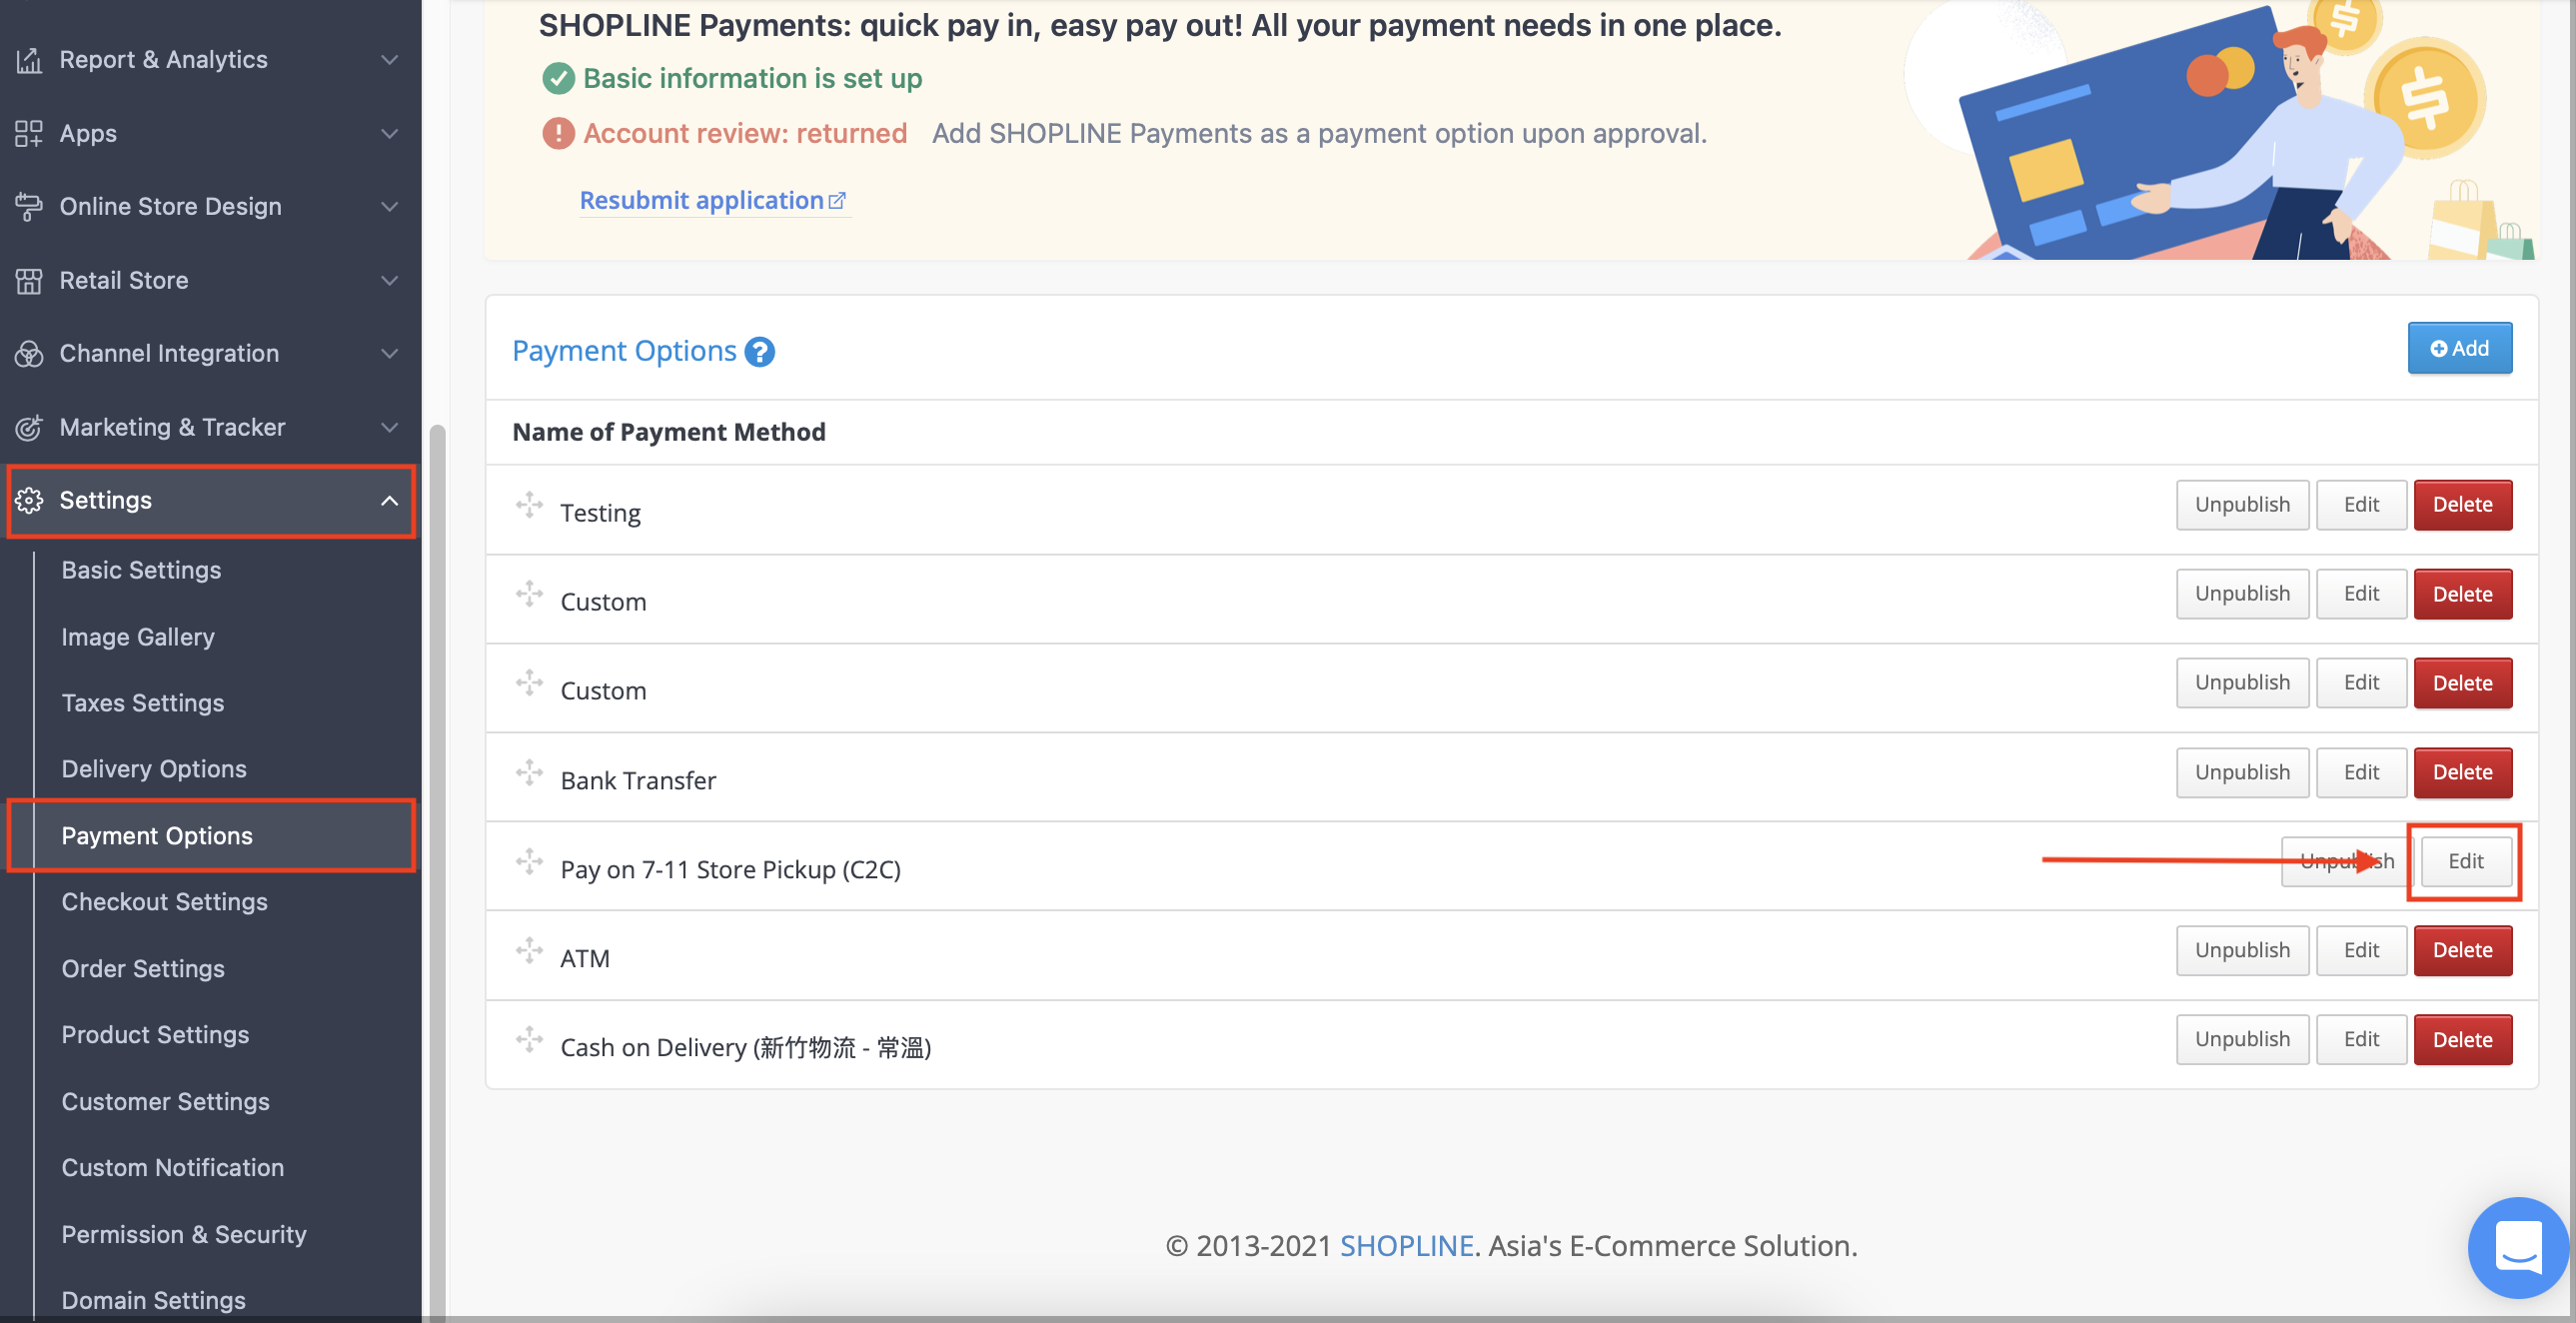Open Custom Notification submenu item

(173, 1168)
